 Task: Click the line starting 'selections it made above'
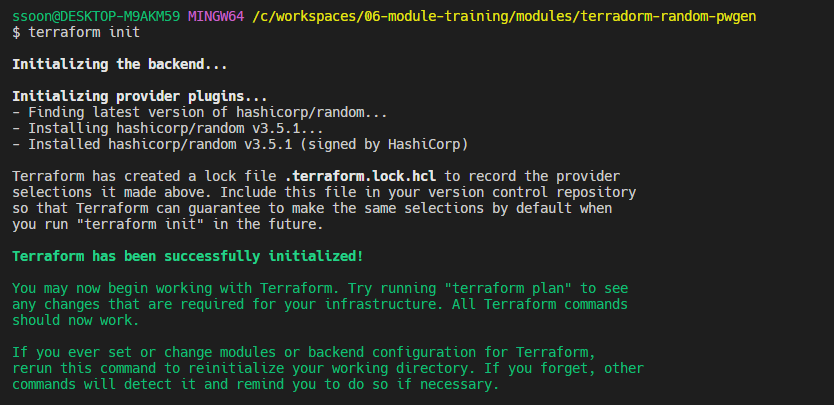coord(324,192)
